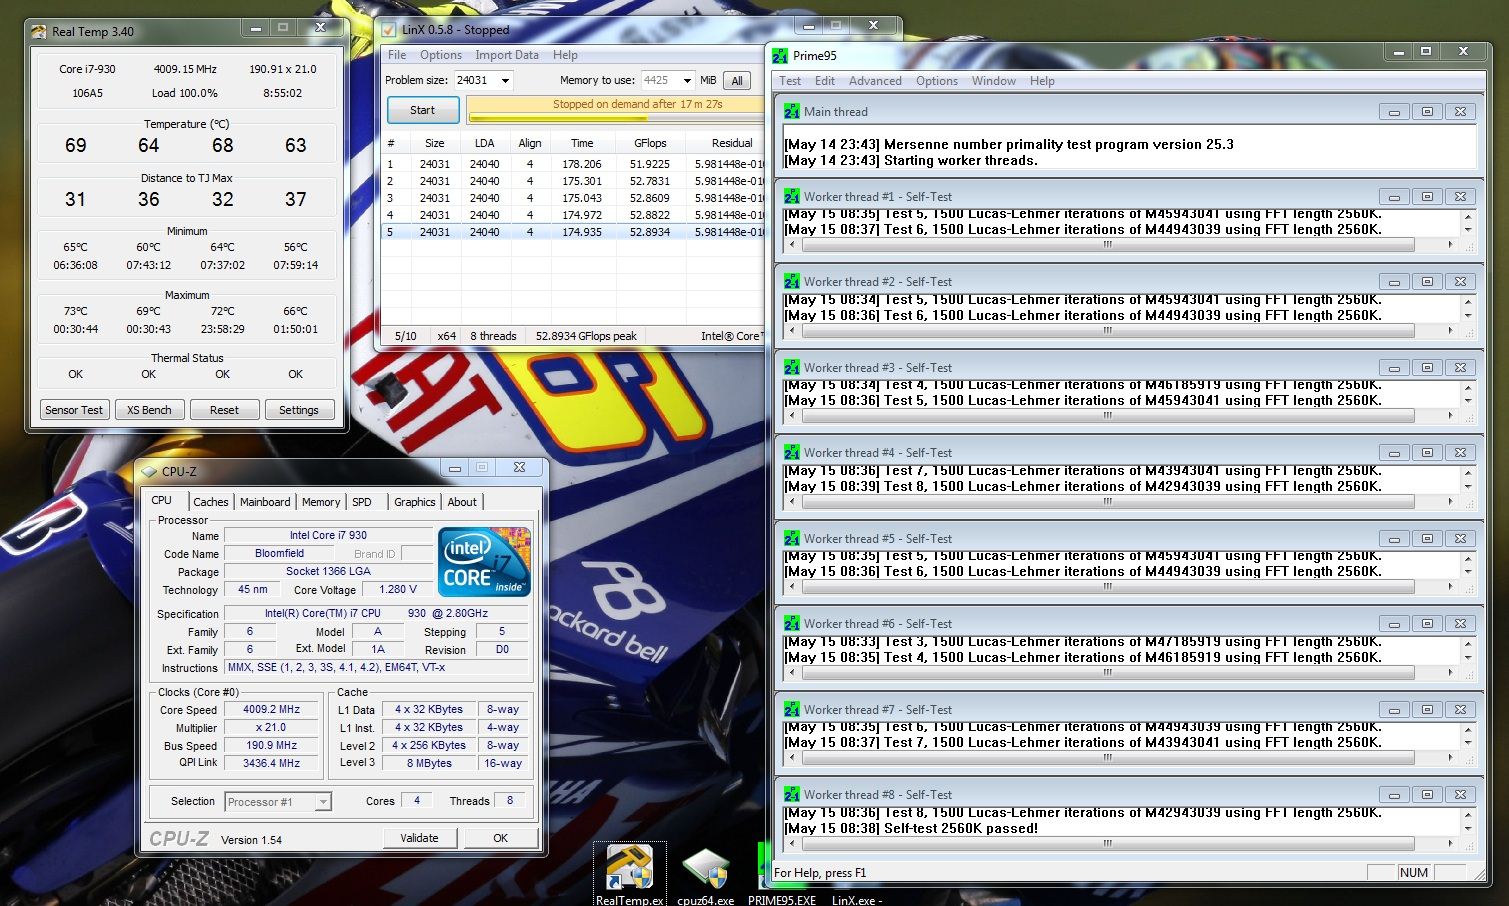1509x906 pixels.
Task: Click the LinX title bar checkmark icon
Action: 389,29
